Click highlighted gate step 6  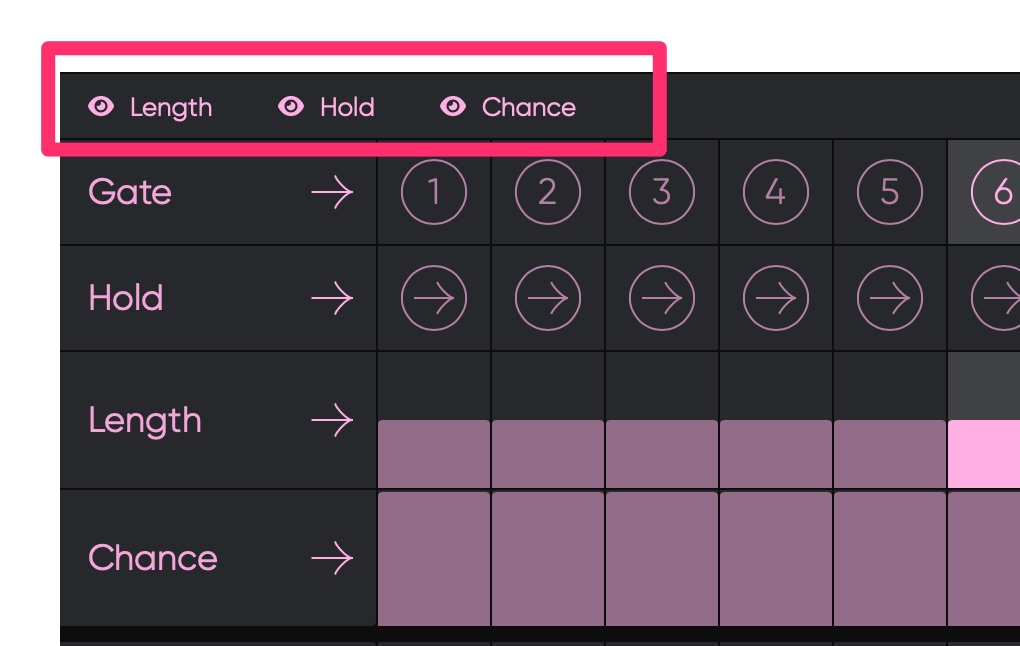(999, 192)
